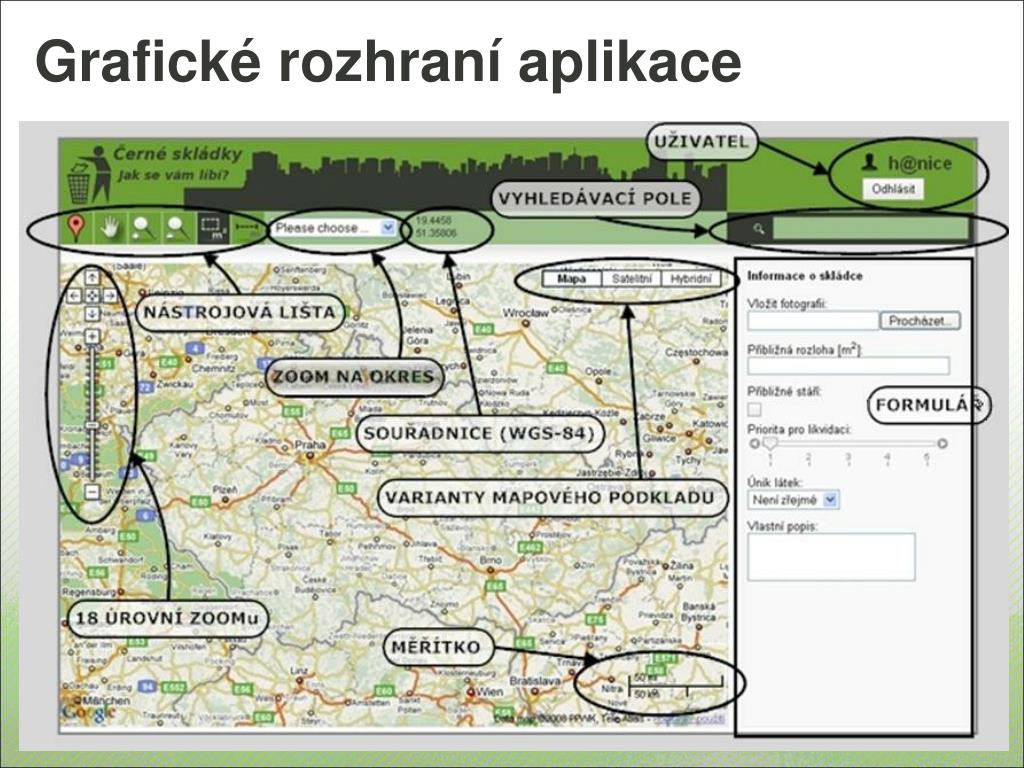Zoom in with the map plus button
Screen dimensions: 1024x768
(x=92, y=337)
